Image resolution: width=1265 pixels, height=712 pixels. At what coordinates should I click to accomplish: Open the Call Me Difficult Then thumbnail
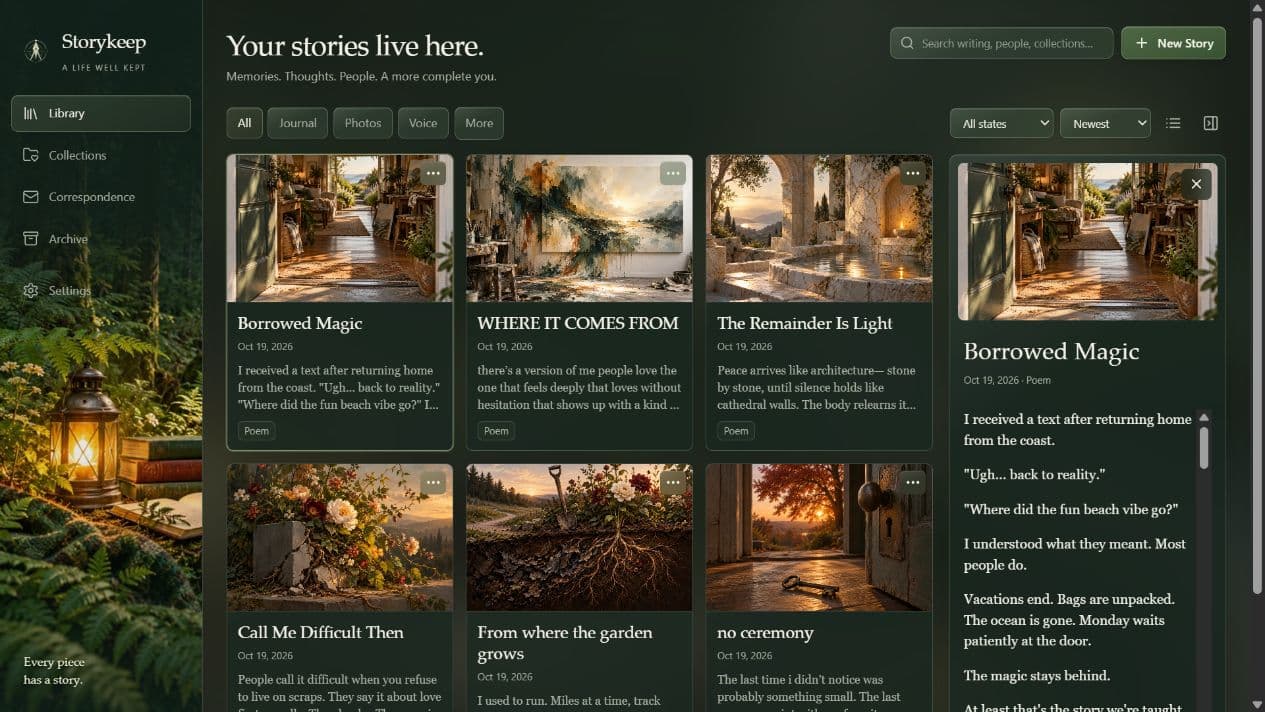point(340,537)
